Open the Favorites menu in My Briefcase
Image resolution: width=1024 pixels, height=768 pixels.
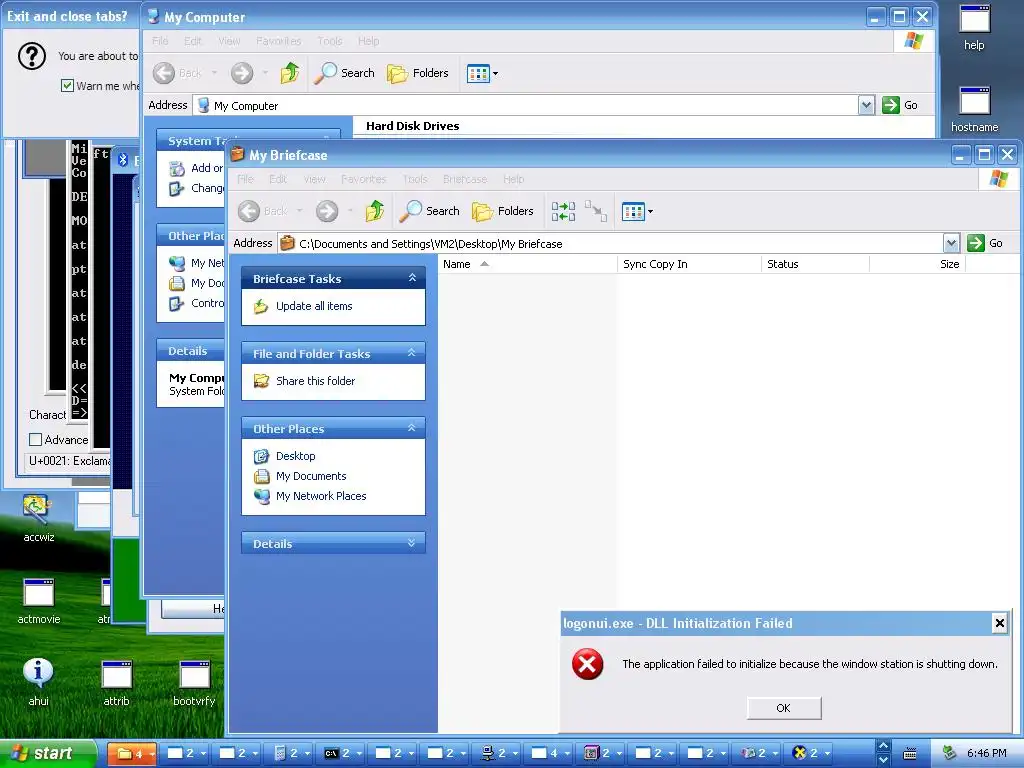coord(363,179)
